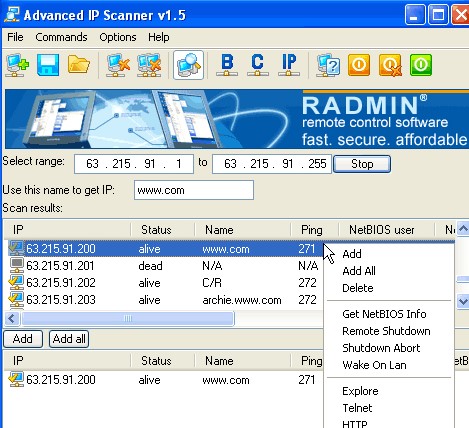469x428 pixels.
Task: Select the 63.215.91.203 row
Action: tap(165, 300)
